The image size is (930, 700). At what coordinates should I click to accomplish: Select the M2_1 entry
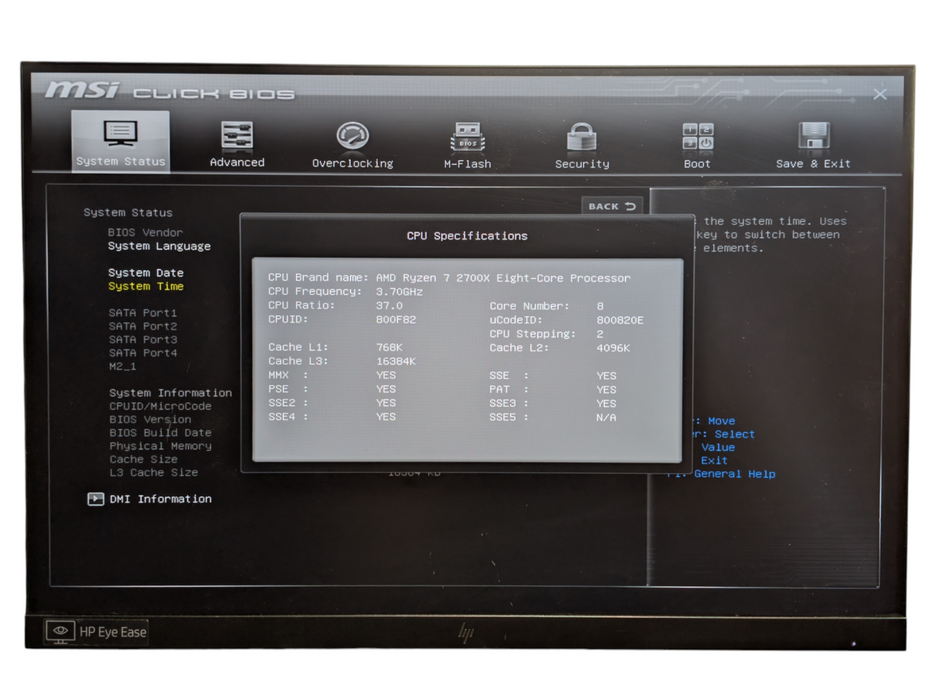pos(123,367)
